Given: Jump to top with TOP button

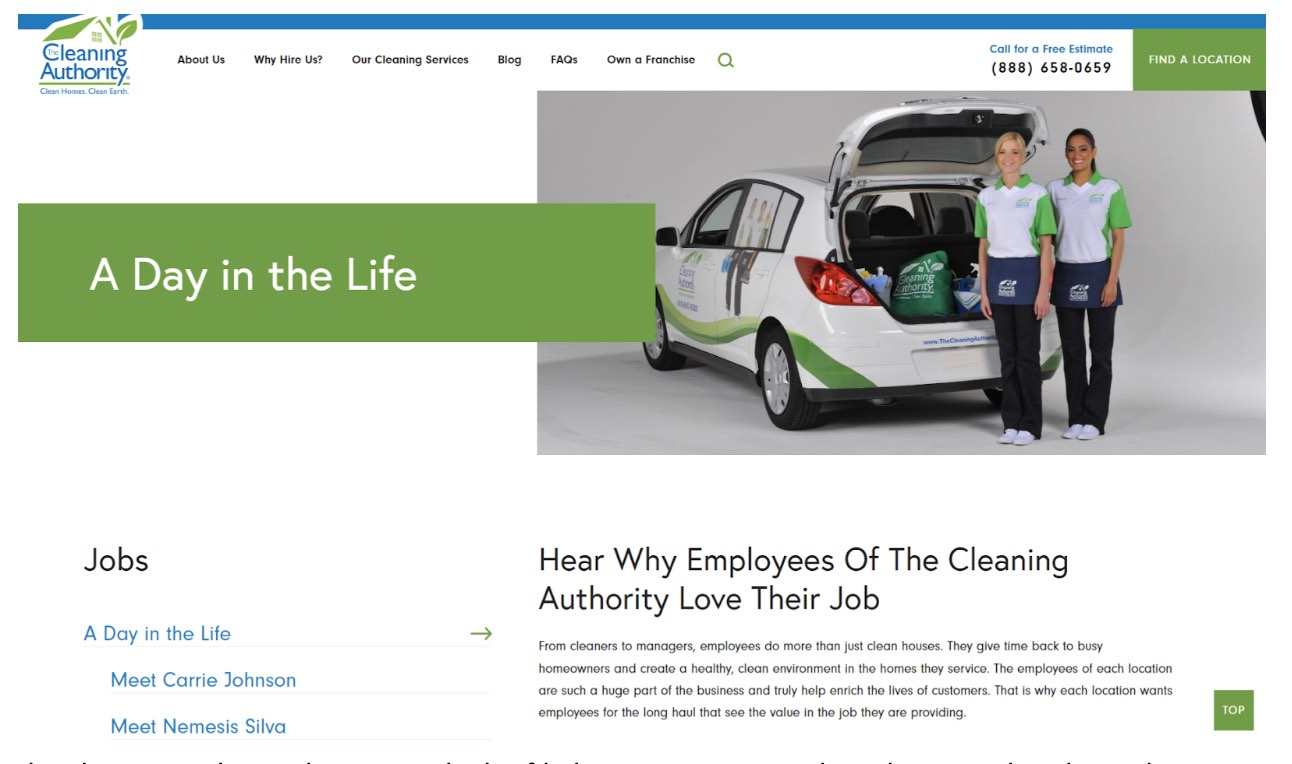Looking at the screenshot, I should click(x=1233, y=710).
